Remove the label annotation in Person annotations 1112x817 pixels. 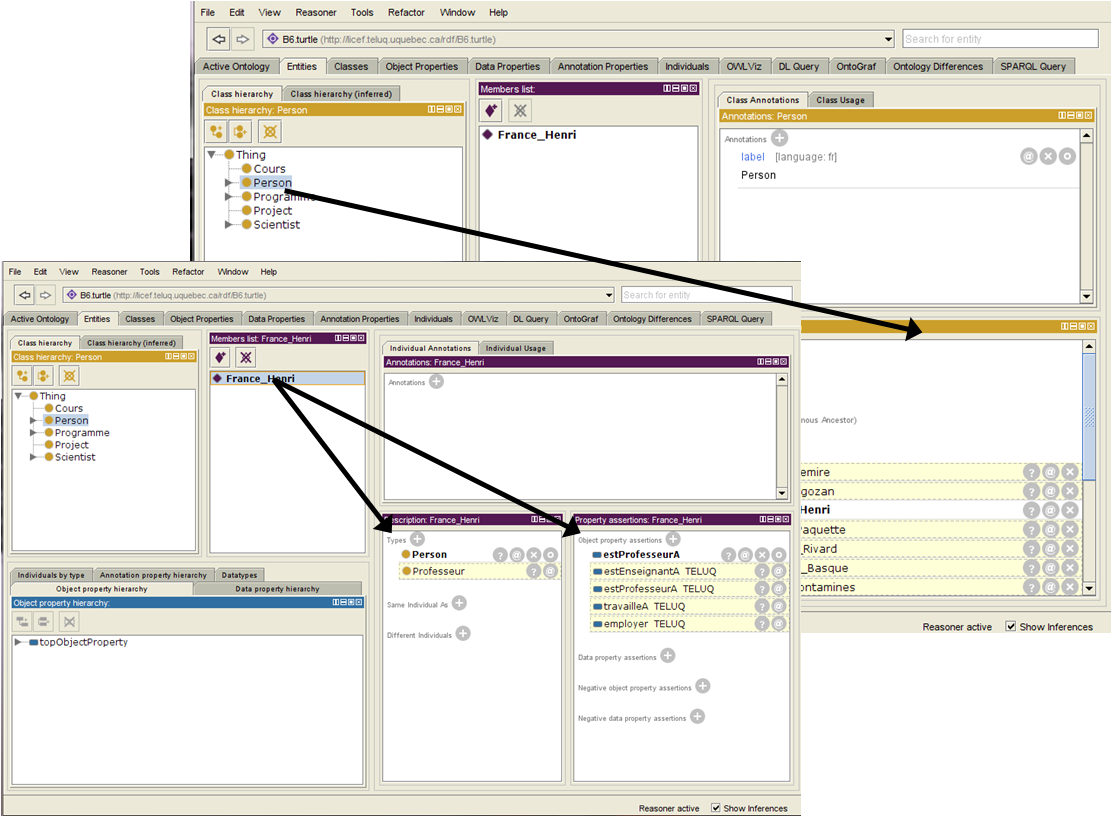(x=1048, y=157)
